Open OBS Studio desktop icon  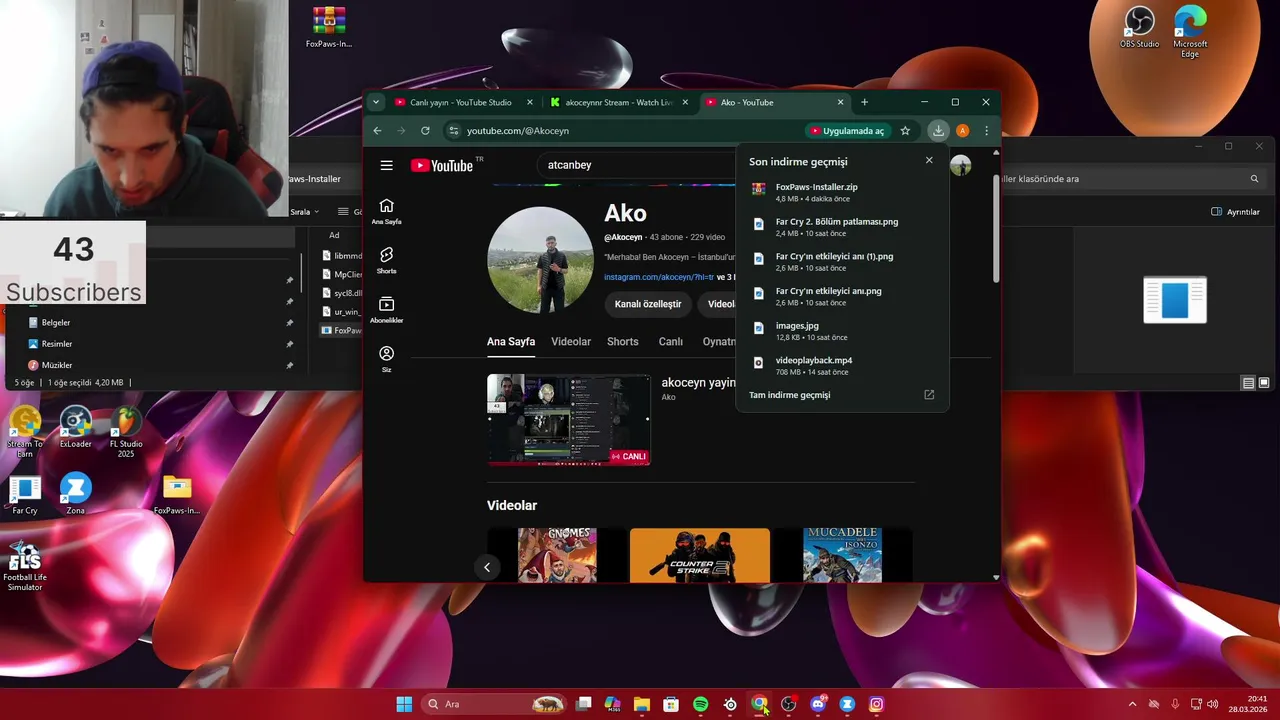[1140, 28]
